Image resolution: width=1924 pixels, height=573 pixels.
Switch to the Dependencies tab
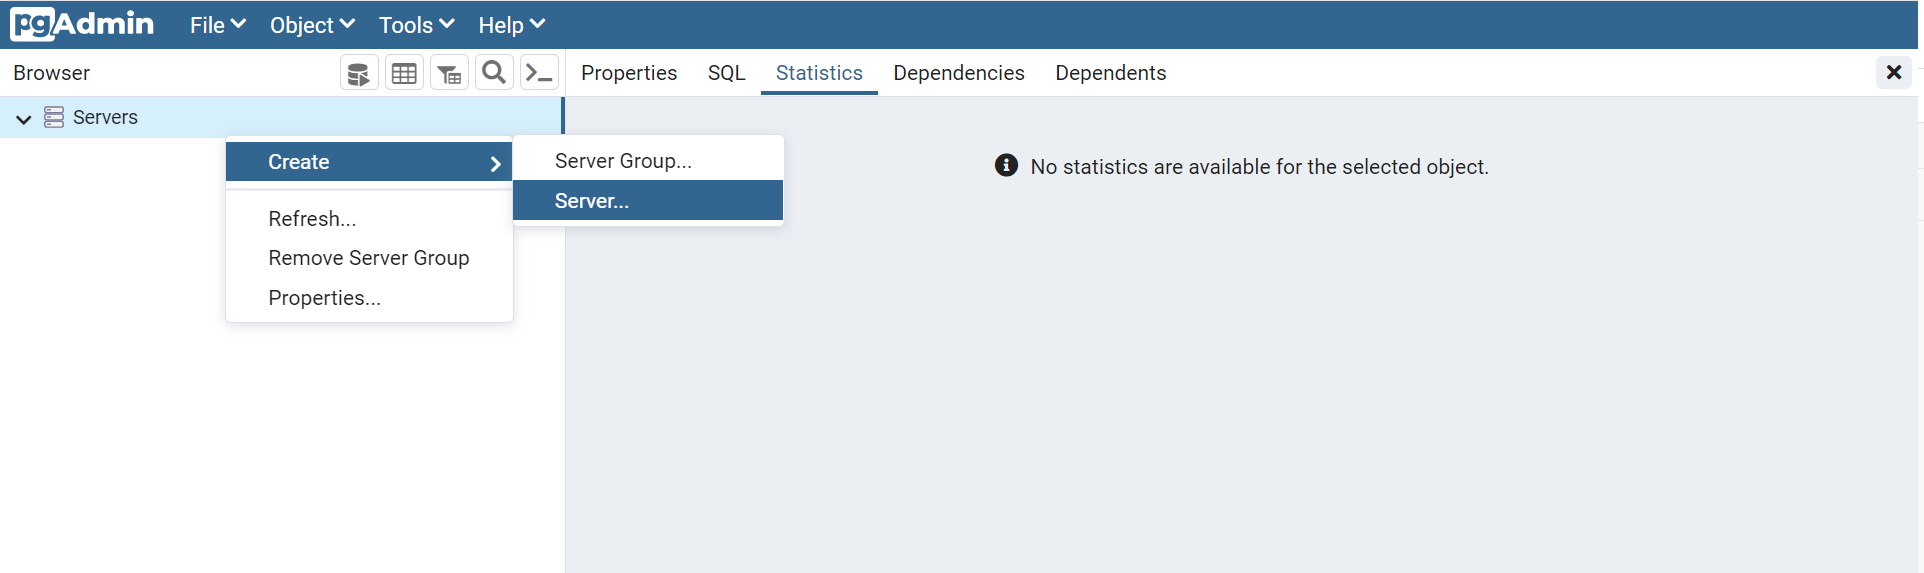click(958, 73)
